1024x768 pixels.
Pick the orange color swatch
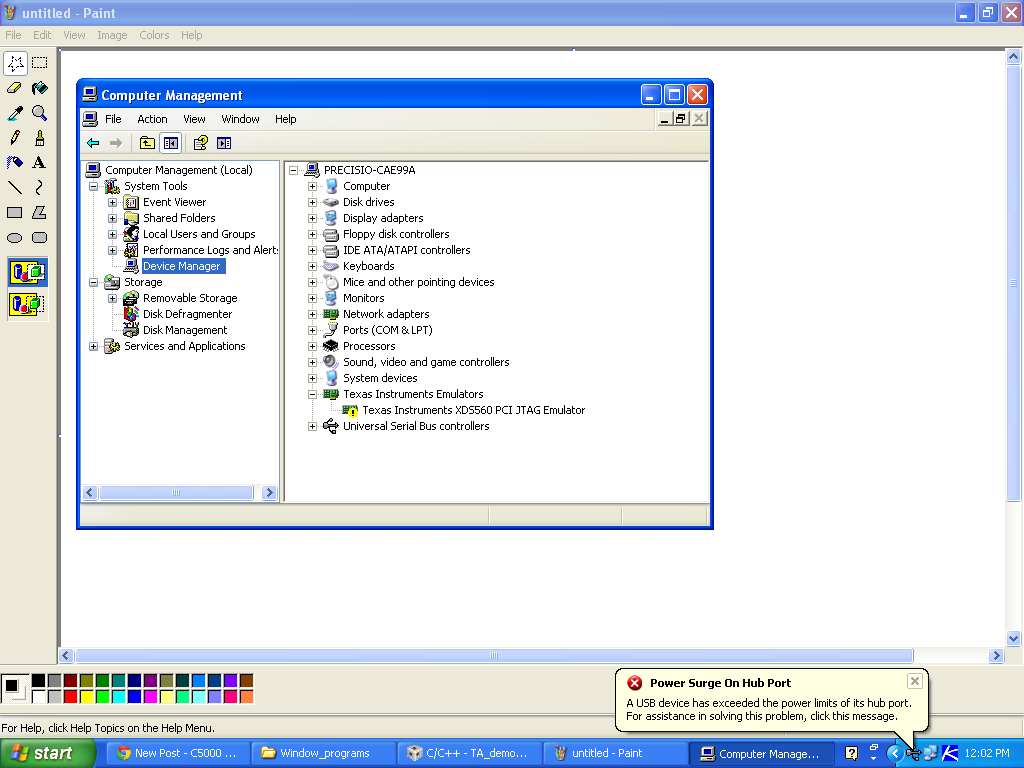click(246, 697)
